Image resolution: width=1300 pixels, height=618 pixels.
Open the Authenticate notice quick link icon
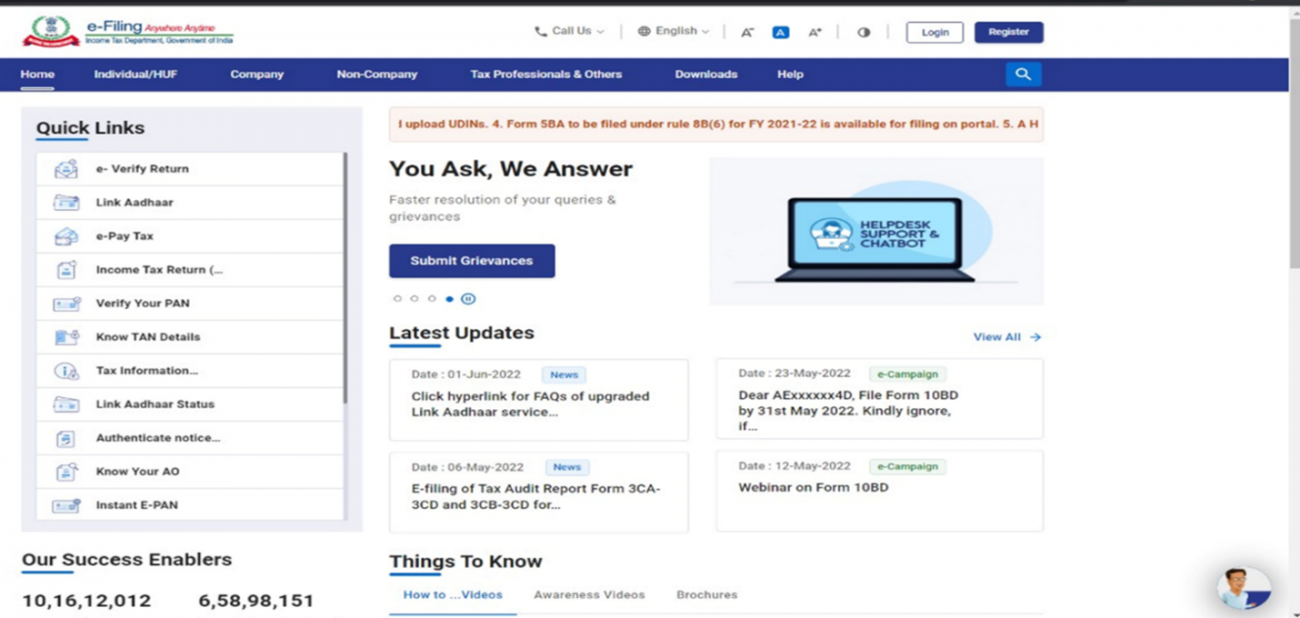coord(66,438)
